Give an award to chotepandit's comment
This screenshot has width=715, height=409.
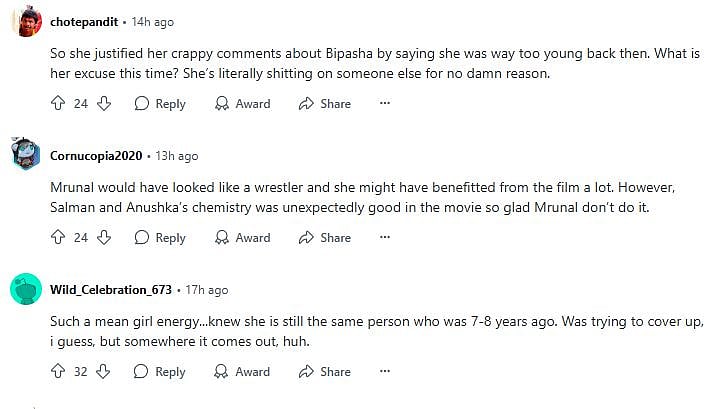[x=242, y=104]
